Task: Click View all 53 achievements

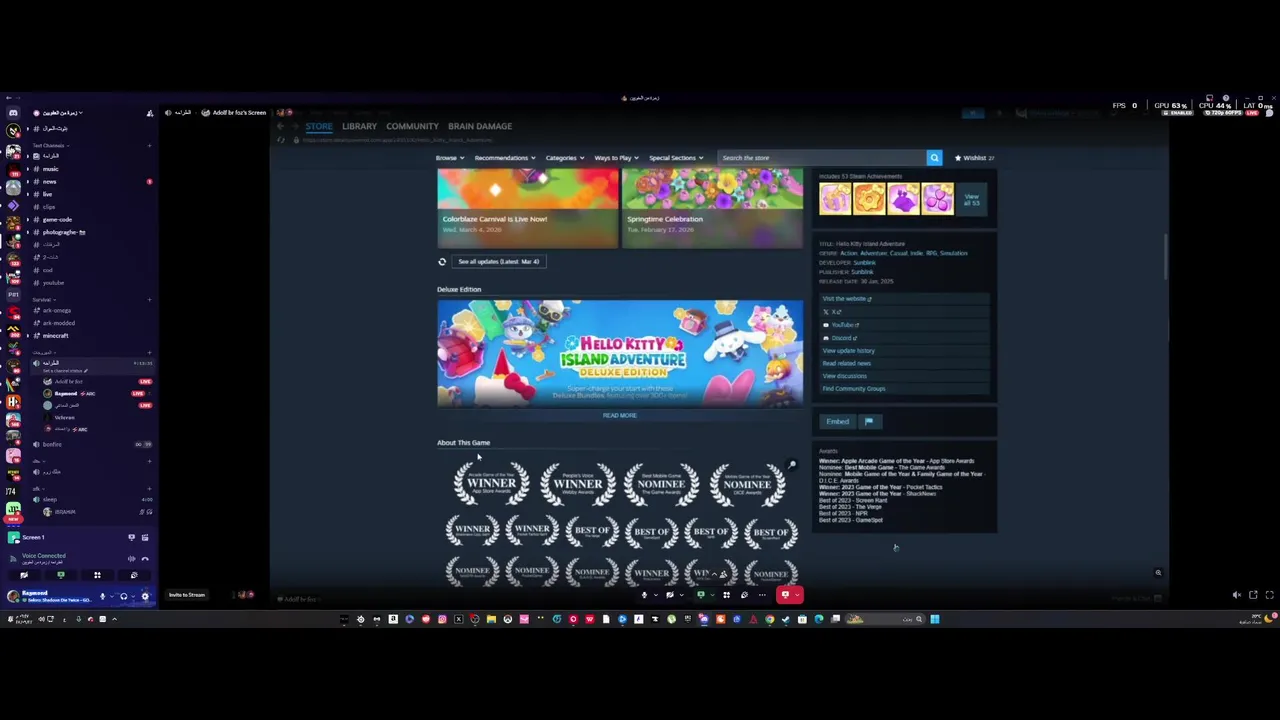Action: click(971, 200)
